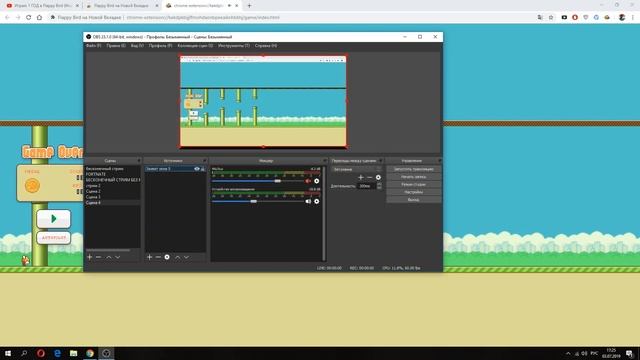Image resolution: width=640 pixels, height=360 pixels.
Task: Remove scene transition with minus icon
Action: [369, 178]
